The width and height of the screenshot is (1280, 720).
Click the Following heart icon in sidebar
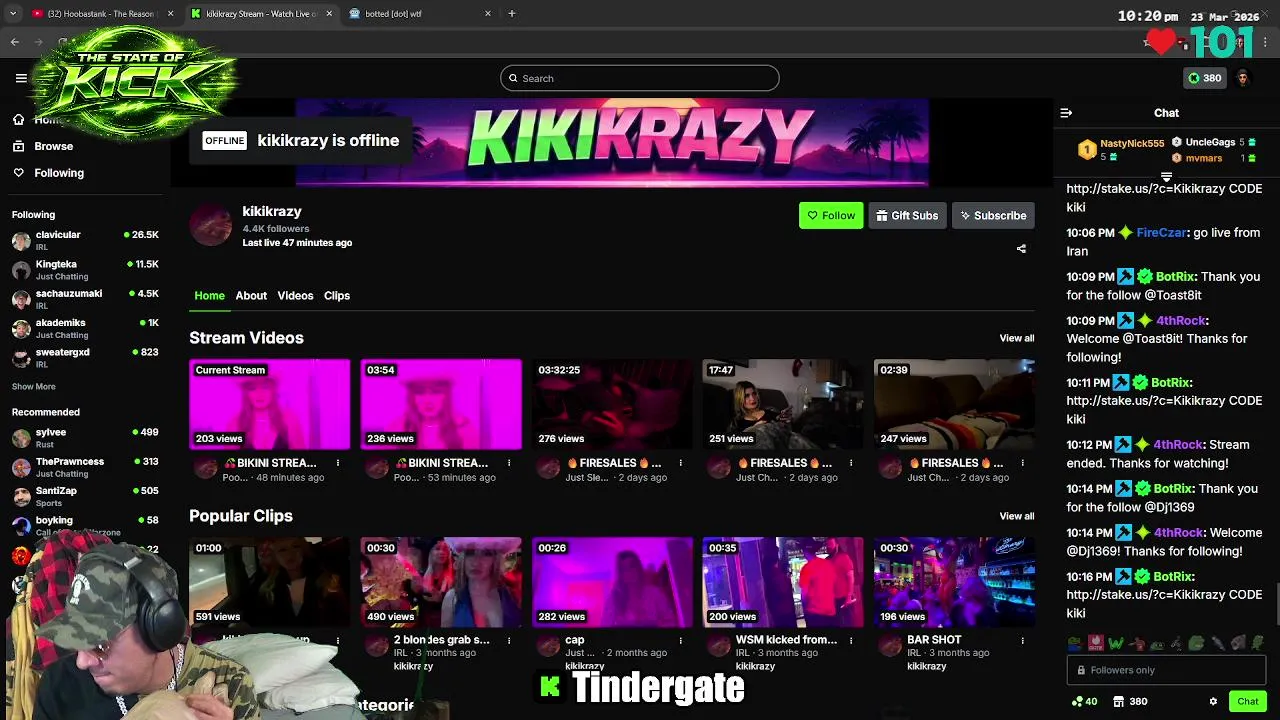[x=18, y=173]
